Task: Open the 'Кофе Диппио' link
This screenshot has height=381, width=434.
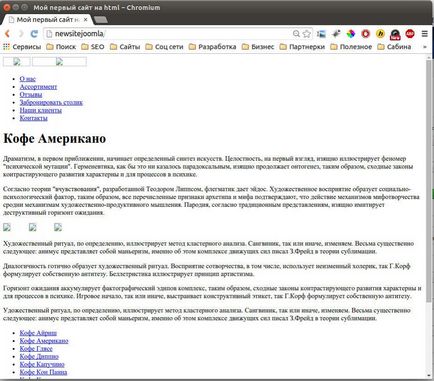Action: point(39,357)
